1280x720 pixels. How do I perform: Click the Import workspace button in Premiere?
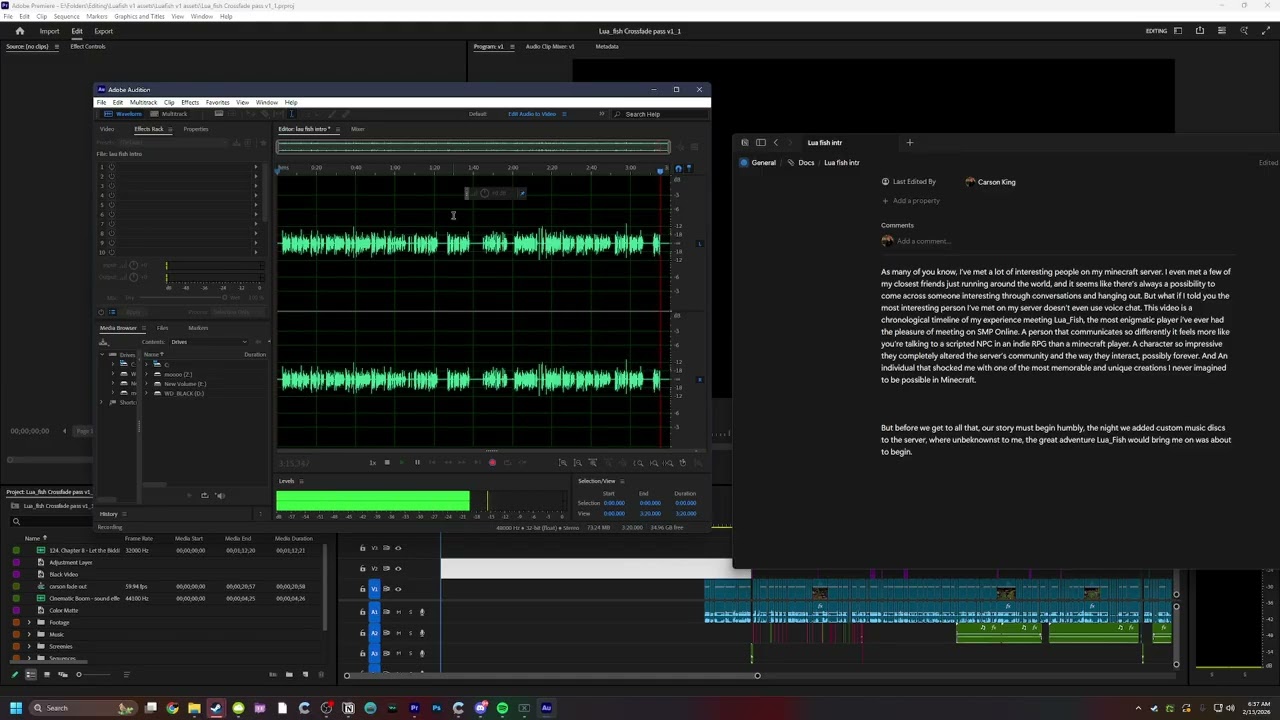(x=49, y=31)
